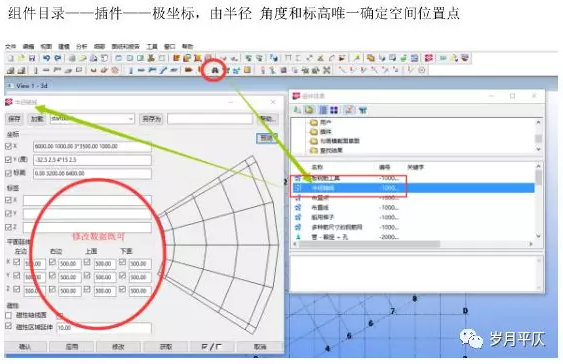Screen dimensions: 563x364
Task: Click the 加载 button
Action: click(x=37, y=119)
